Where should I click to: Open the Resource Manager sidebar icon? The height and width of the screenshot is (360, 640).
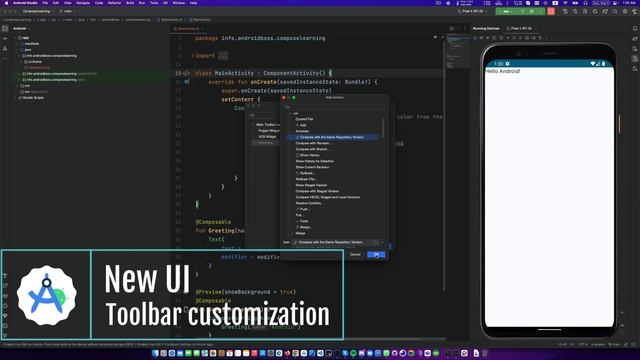[5, 49]
